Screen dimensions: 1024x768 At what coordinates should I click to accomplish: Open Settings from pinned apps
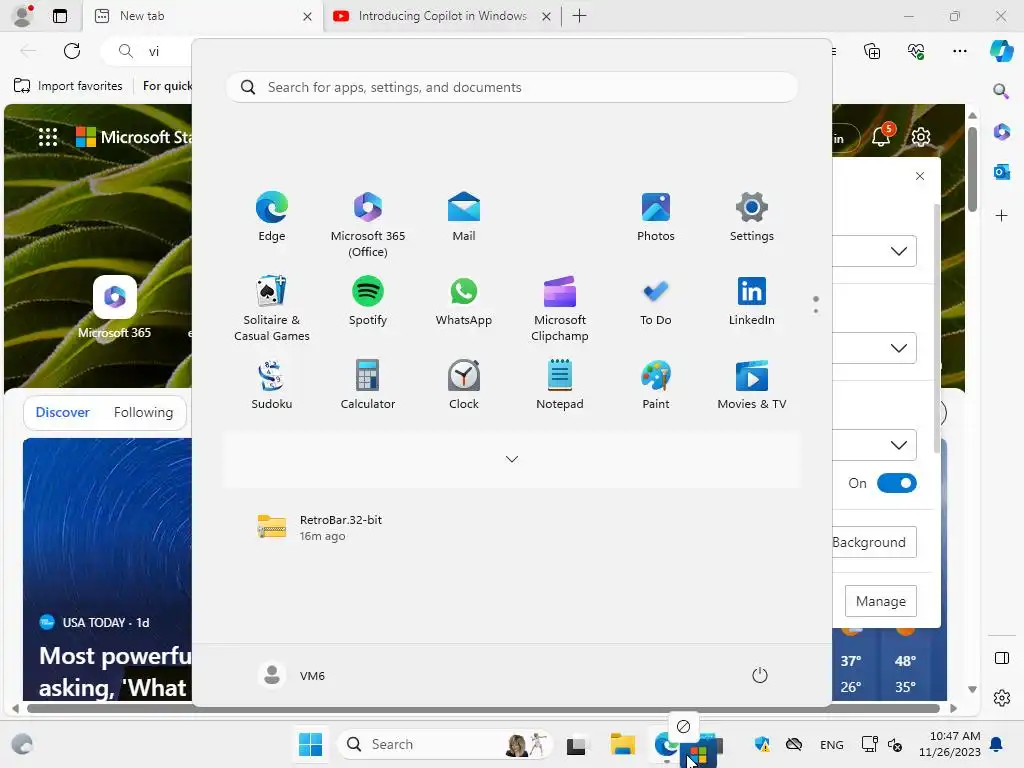[752, 217]
